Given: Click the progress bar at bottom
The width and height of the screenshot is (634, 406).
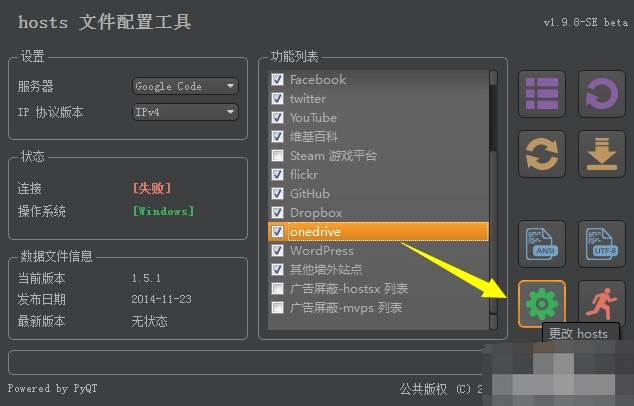Looking at the screenshot, I should [x=246, y=362].
